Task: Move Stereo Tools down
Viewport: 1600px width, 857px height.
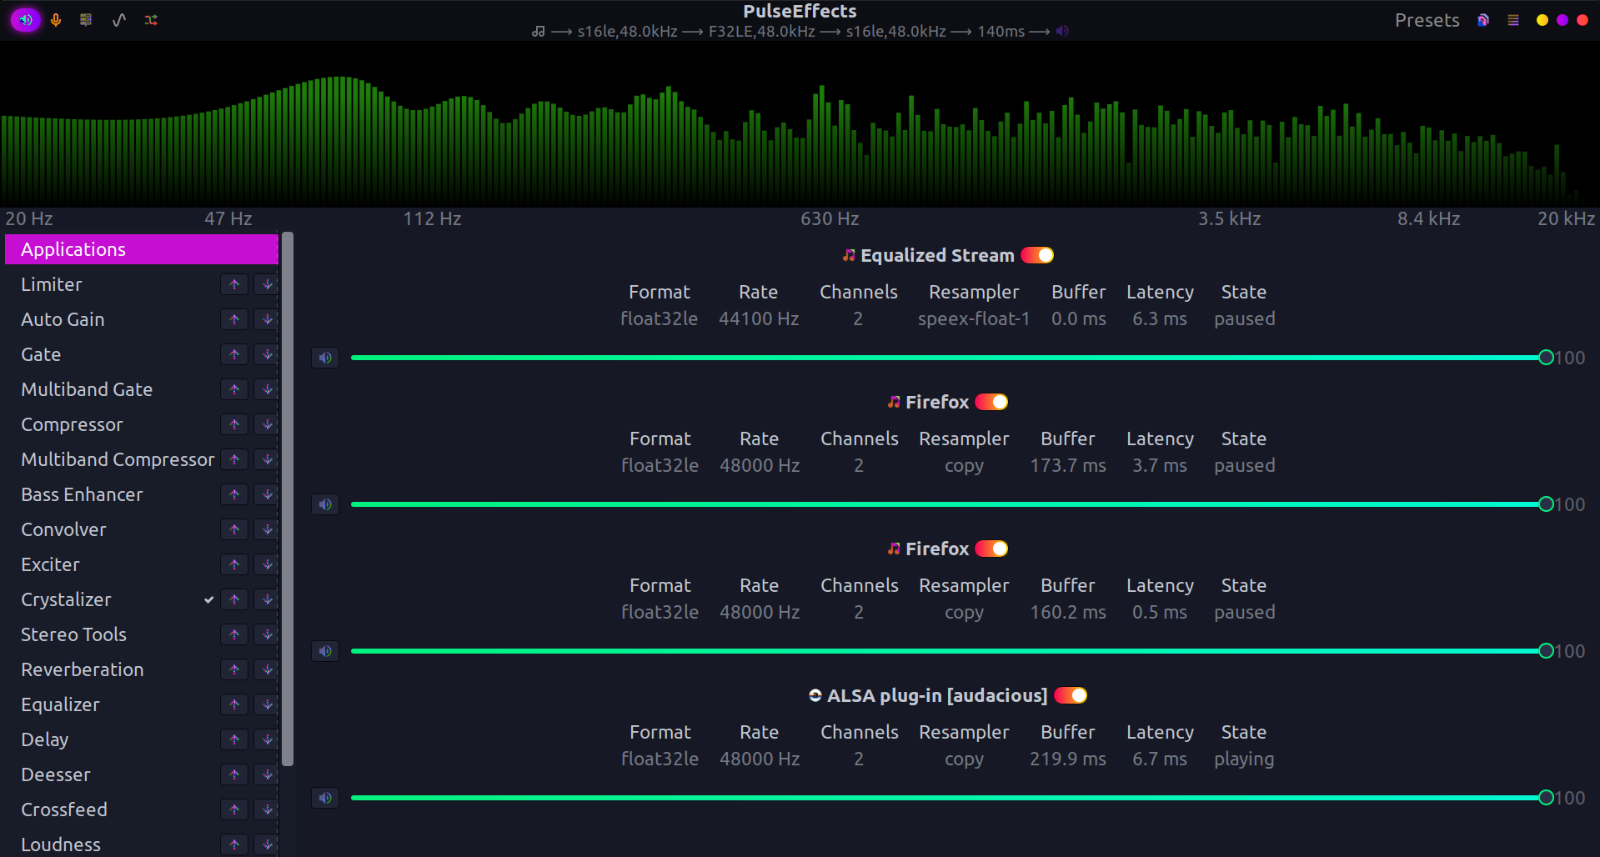Action: click(x=267, y=635)
